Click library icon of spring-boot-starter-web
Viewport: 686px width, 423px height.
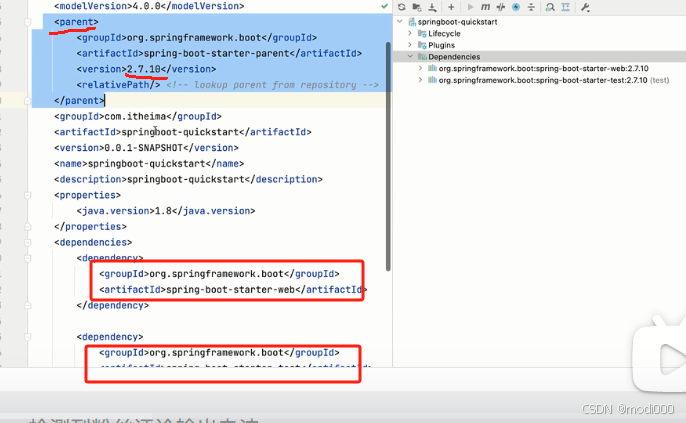tap(432, 68)
